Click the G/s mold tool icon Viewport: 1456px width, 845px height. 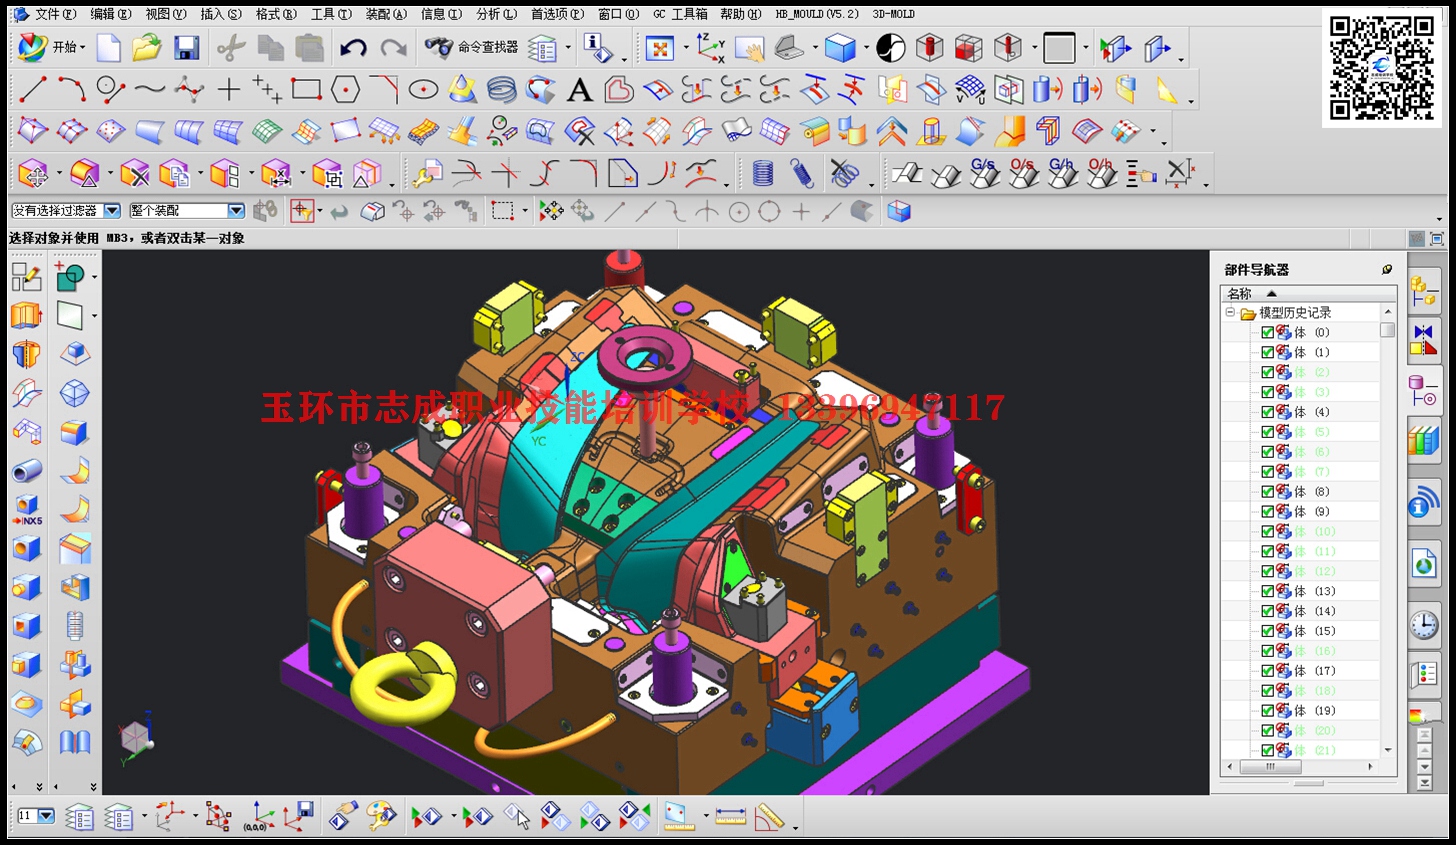pyautogui.click(x=985, y=172)
